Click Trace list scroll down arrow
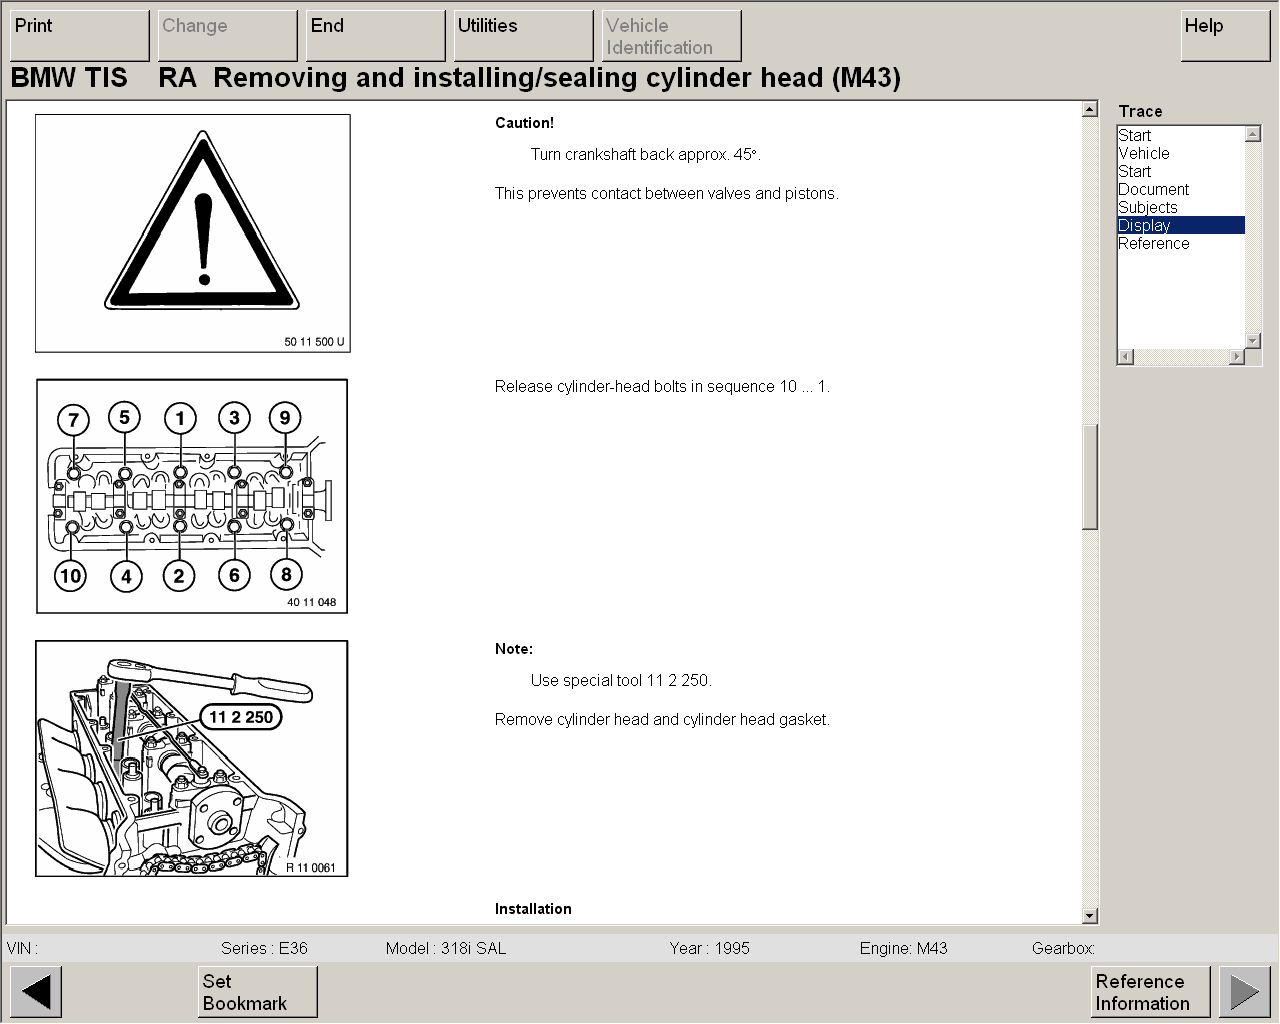Screen dimensions: 1280x1024 [x=1253, y=341]
